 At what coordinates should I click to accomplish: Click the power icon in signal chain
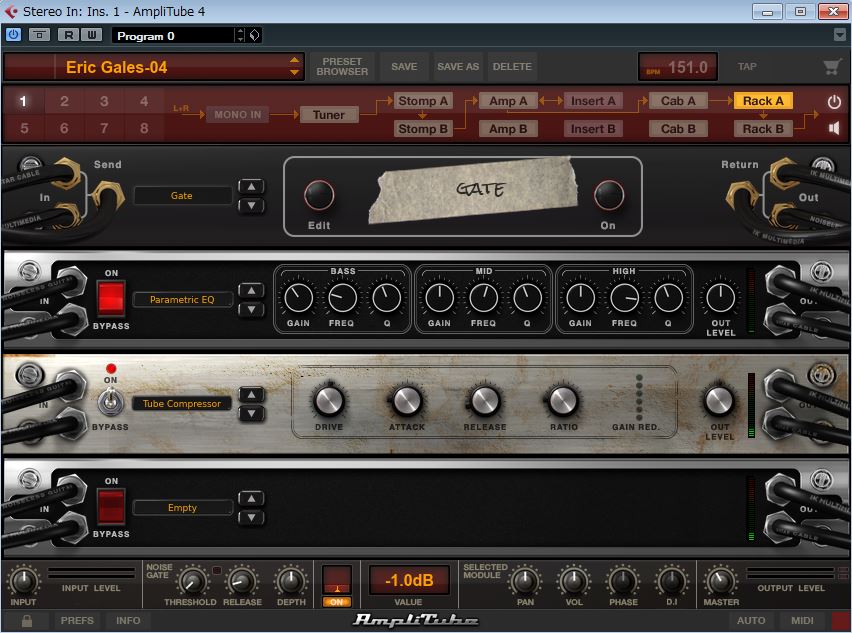coord(834,102)
